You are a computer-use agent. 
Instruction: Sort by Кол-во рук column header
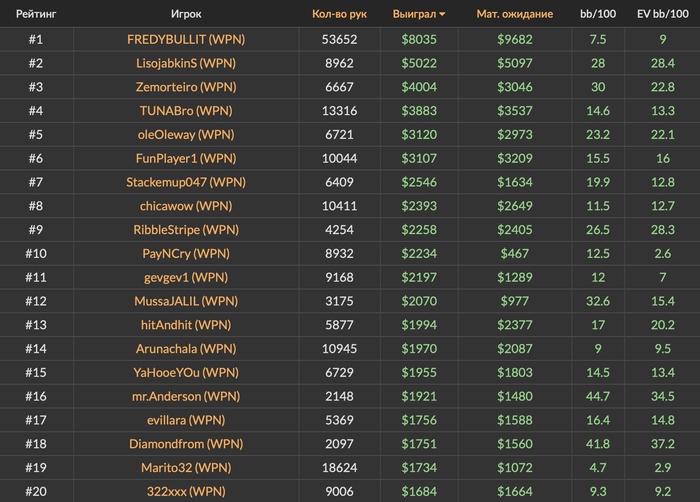339,14
